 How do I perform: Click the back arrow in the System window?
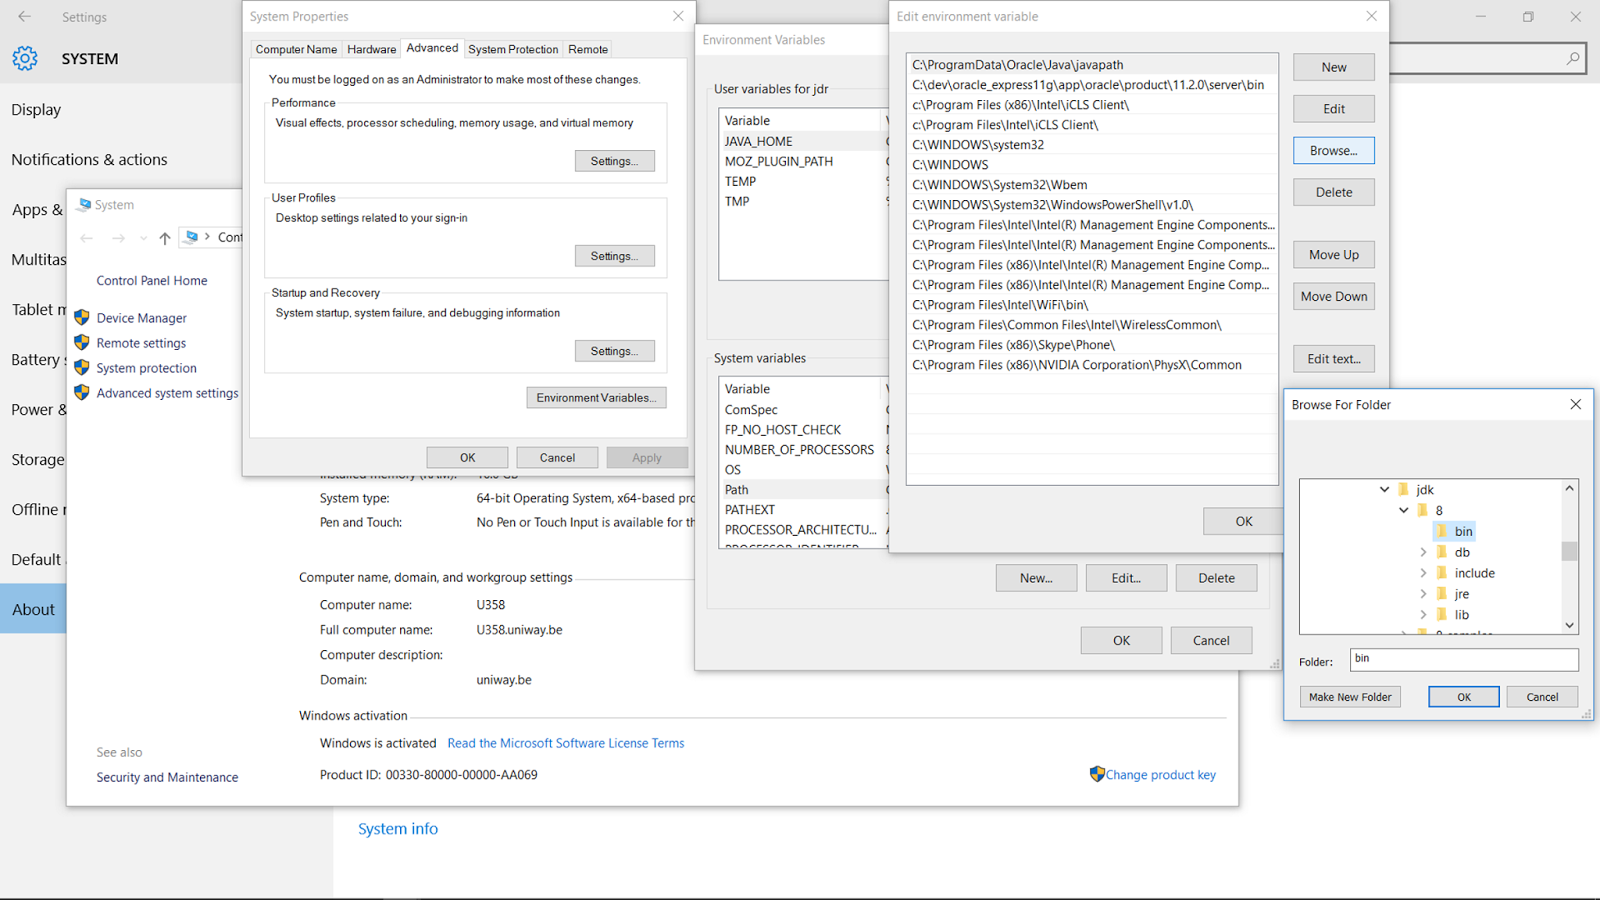[86, 238]
